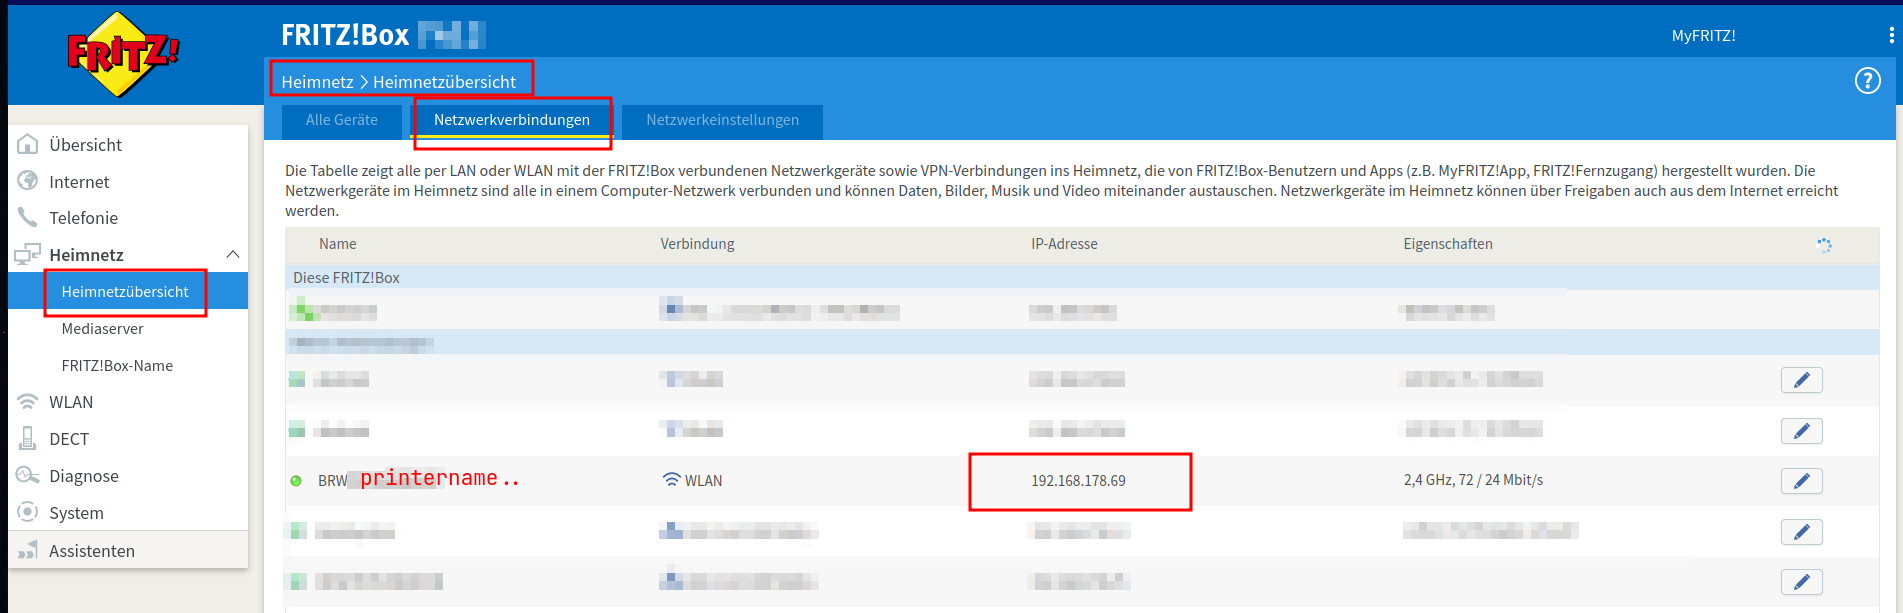Image resolution: width=1903 pixels, height=613 pixels.
Task: Open System via its sidebar icon
Action: [28, 513]
